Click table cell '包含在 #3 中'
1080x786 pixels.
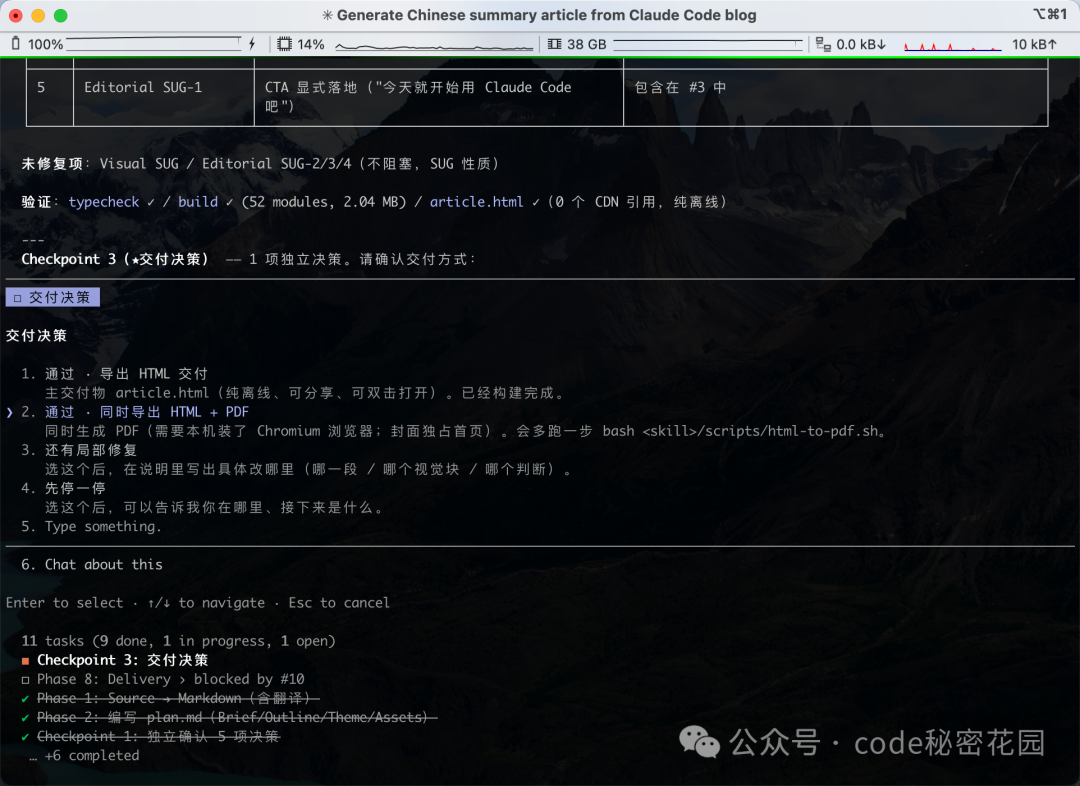(x=835, y=96)
